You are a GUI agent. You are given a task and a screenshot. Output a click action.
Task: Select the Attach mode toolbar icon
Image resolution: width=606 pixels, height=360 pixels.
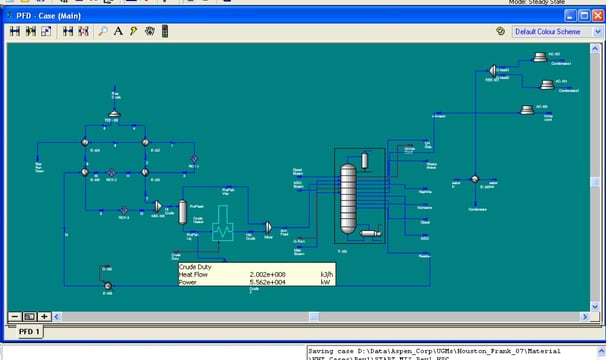(x=15, y=31)
